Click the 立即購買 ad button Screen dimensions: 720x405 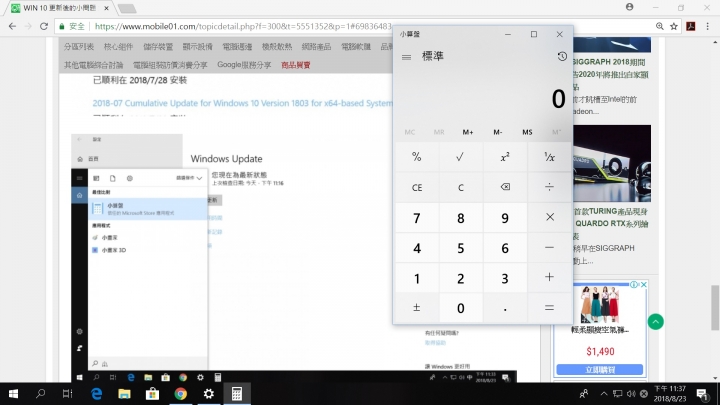point(600,370)
